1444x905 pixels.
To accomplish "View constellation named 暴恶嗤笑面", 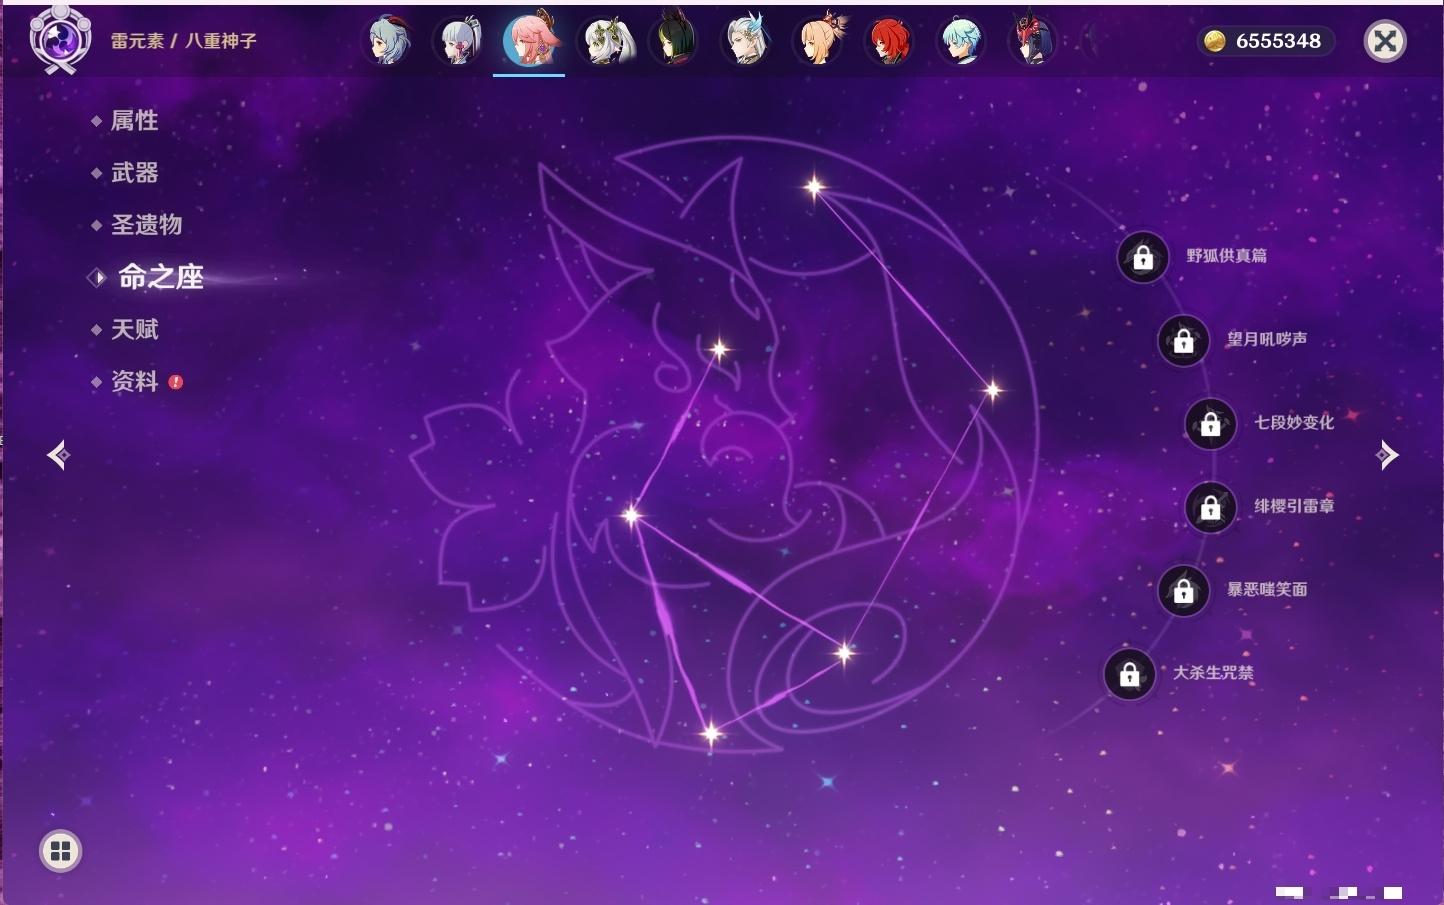I will pyautogui.click(x=1267, y=589).
